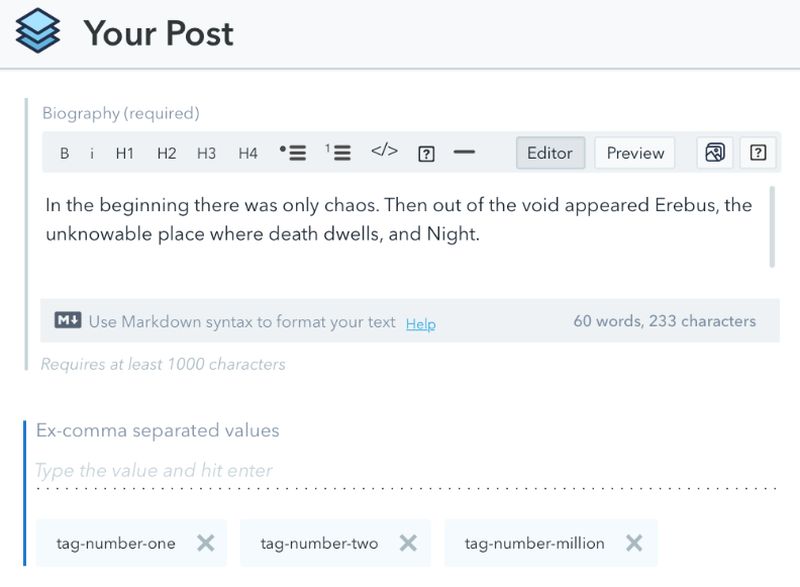Insert a Heading 1 using the H1 icon
The image size is (800, 587).
point(123,153)
